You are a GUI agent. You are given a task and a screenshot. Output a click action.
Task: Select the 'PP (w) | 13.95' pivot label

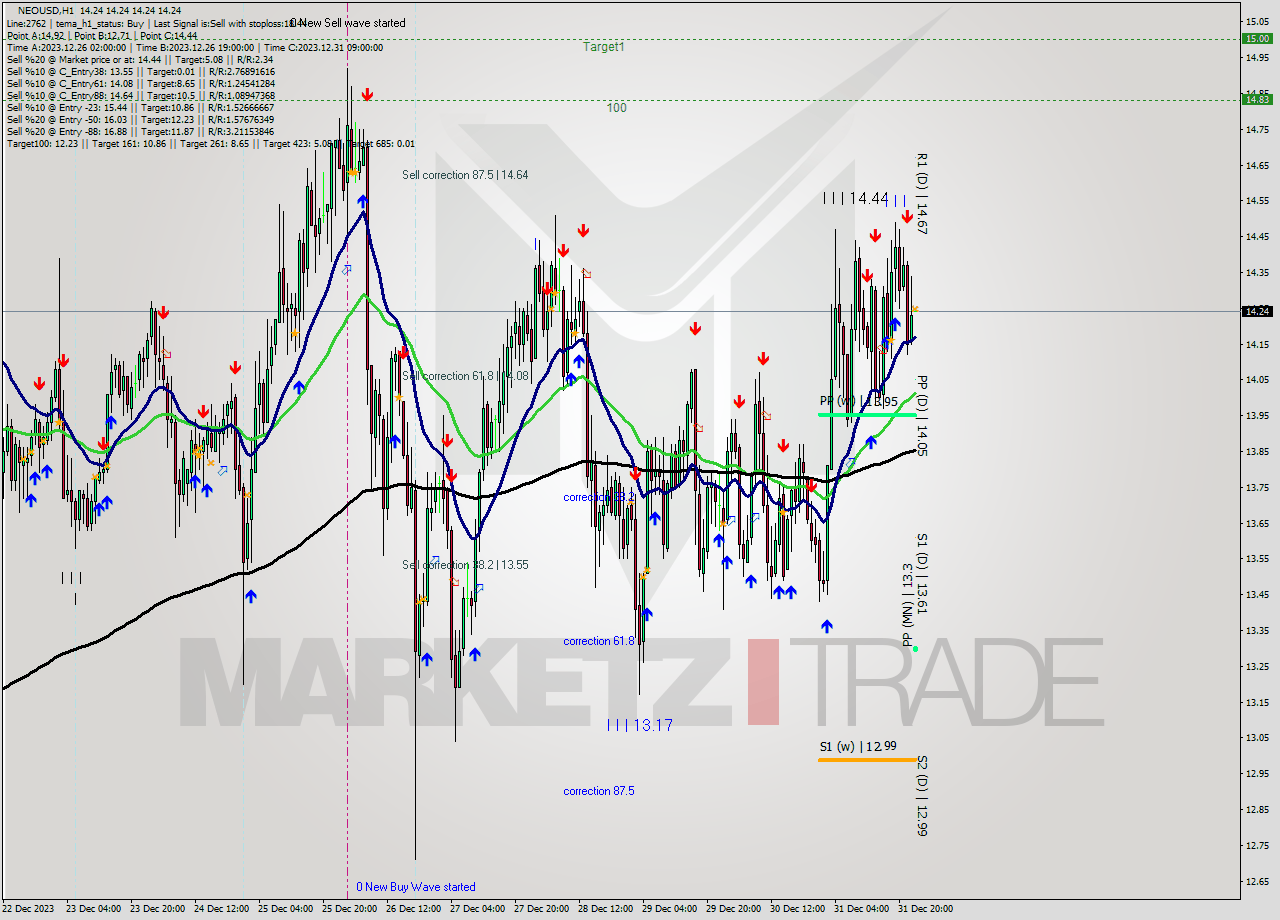tap(858, 402)
